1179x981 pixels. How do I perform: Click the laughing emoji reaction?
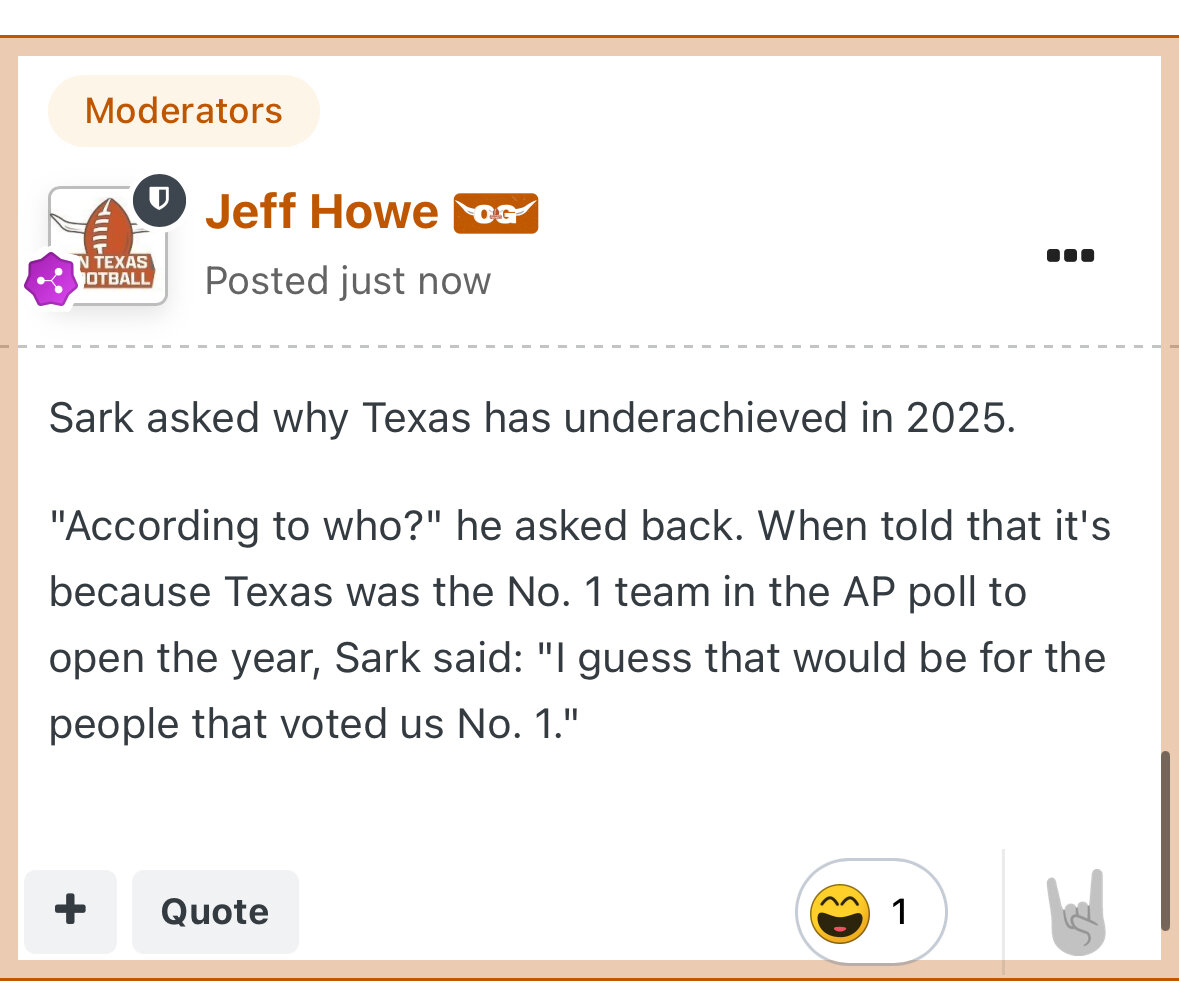point(840,912)
